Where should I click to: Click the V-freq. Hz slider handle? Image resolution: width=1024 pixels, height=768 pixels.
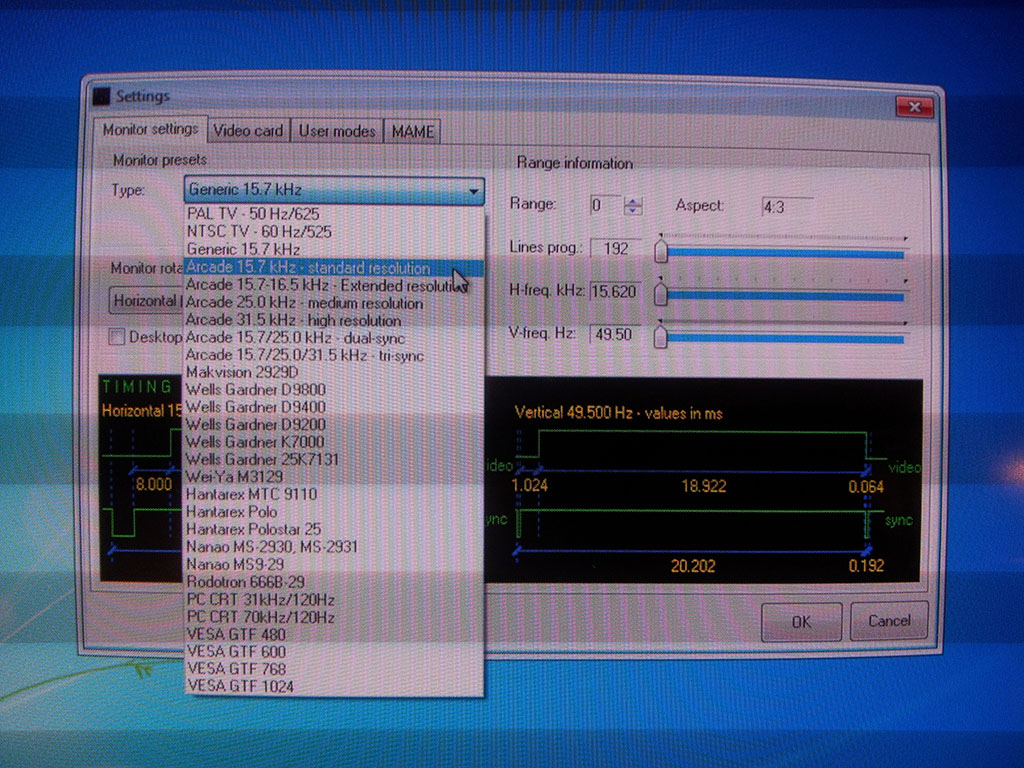[661, 337]
